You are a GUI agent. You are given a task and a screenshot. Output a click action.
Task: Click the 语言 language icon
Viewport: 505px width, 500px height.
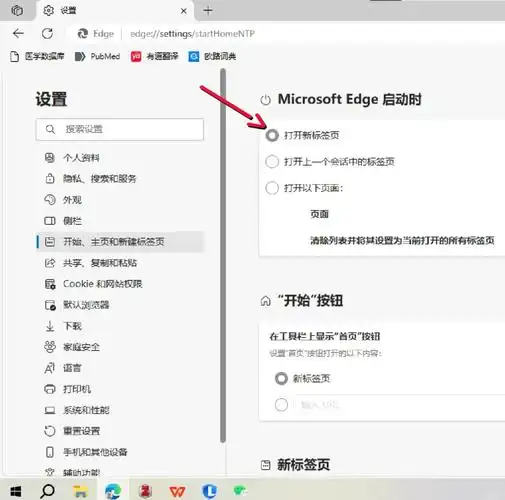click(49, 368)
